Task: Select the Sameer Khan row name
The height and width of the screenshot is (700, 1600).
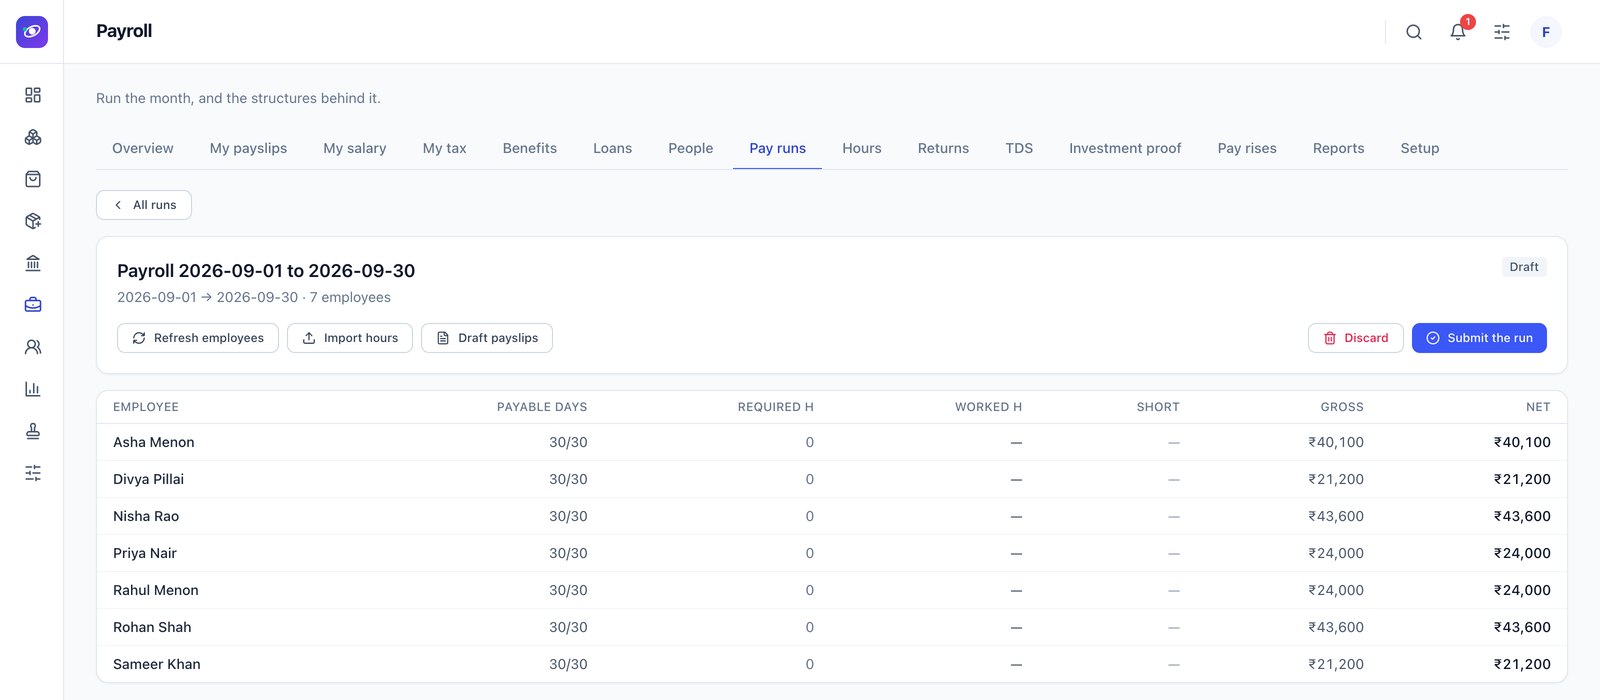Action: pos(157,664)
